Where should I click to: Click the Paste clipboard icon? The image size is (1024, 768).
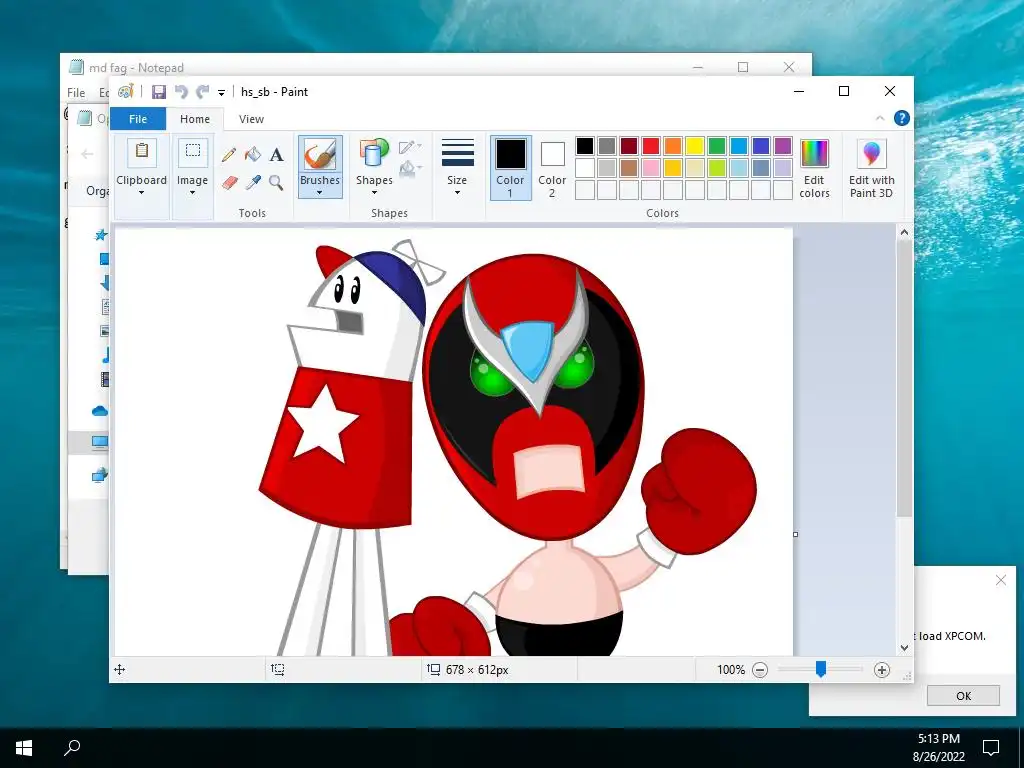coord(142,152)
